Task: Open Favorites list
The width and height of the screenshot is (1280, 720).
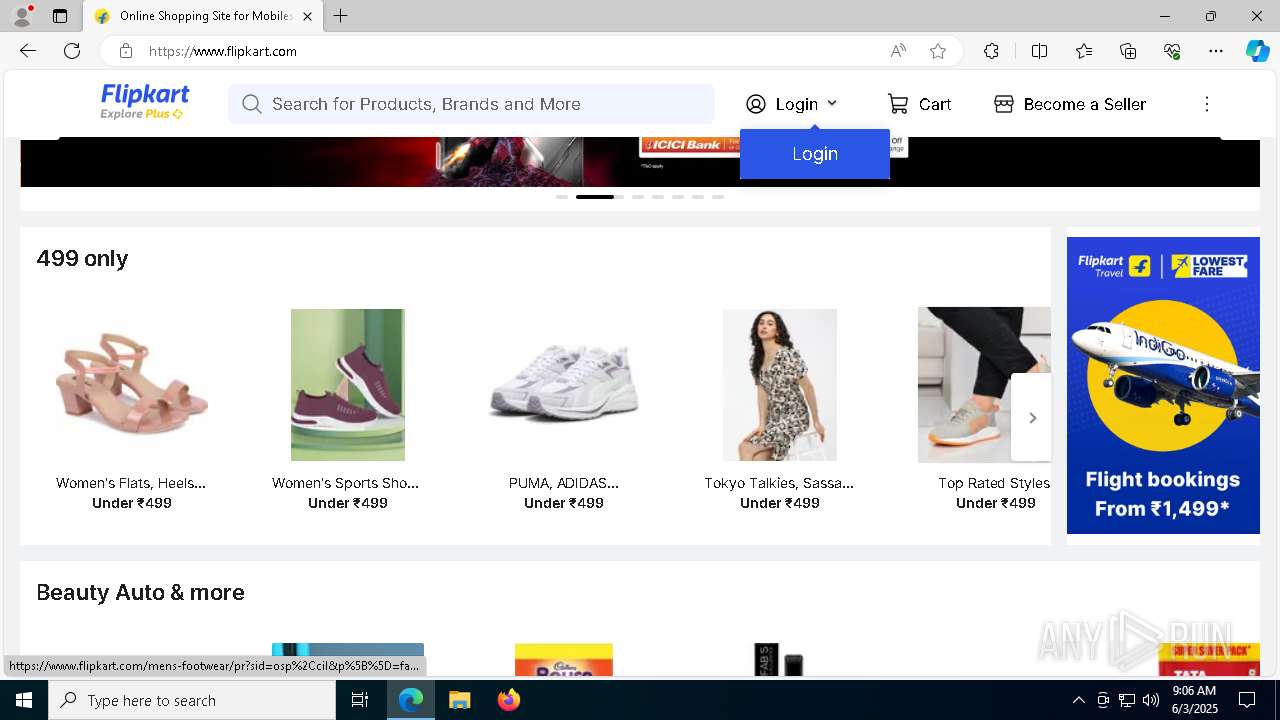Action: point(1084,51)
